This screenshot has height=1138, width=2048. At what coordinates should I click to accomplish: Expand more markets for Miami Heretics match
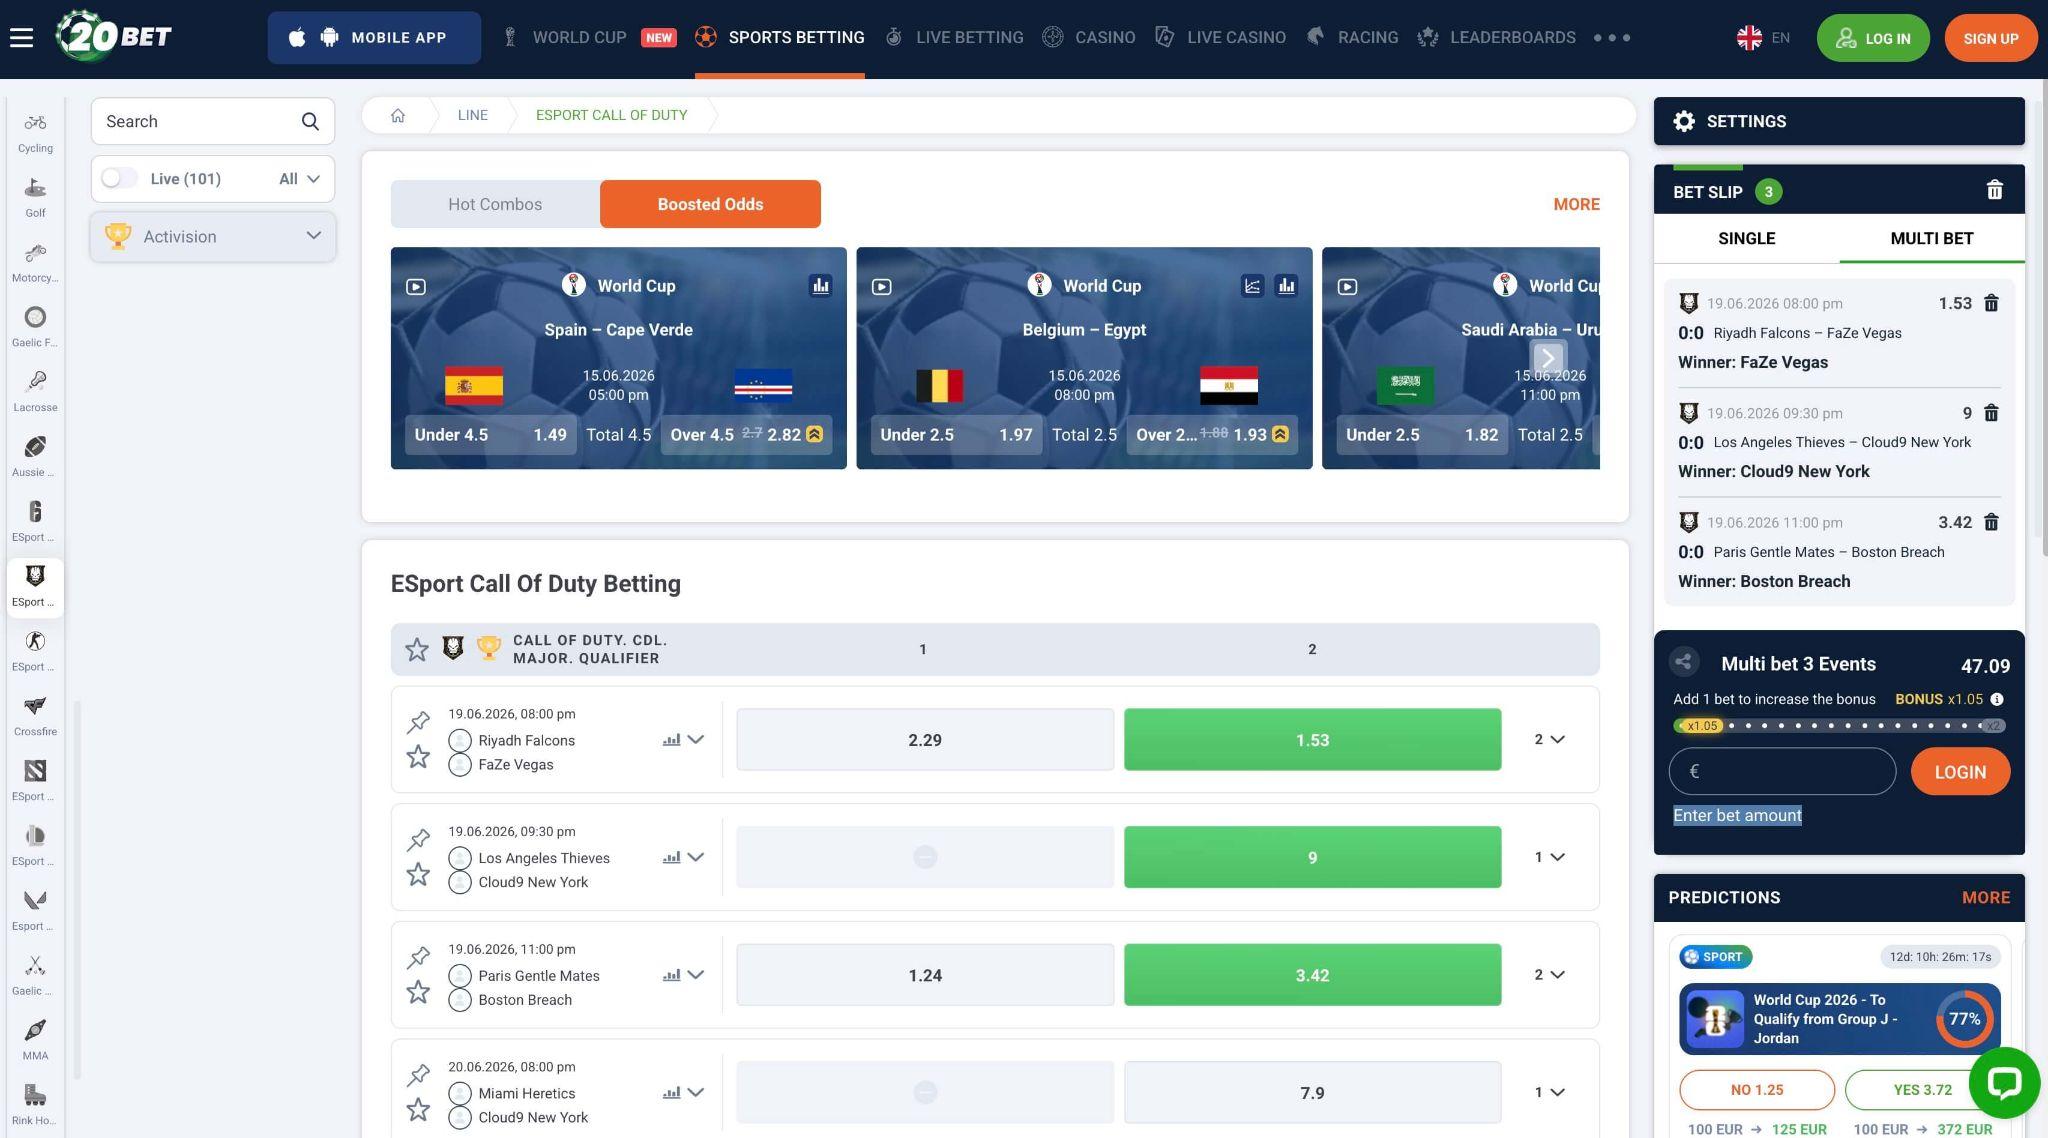1549,1092
